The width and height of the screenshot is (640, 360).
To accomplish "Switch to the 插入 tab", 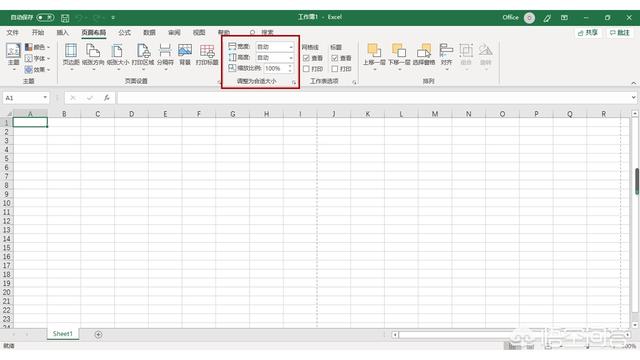I will pos(62,32).
